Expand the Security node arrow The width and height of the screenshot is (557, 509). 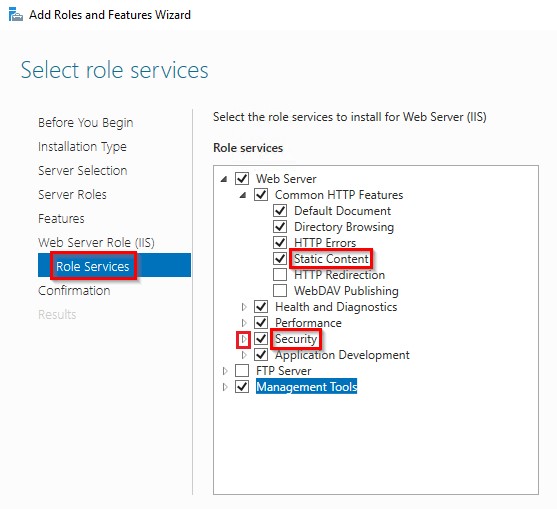tap(244, 339)
